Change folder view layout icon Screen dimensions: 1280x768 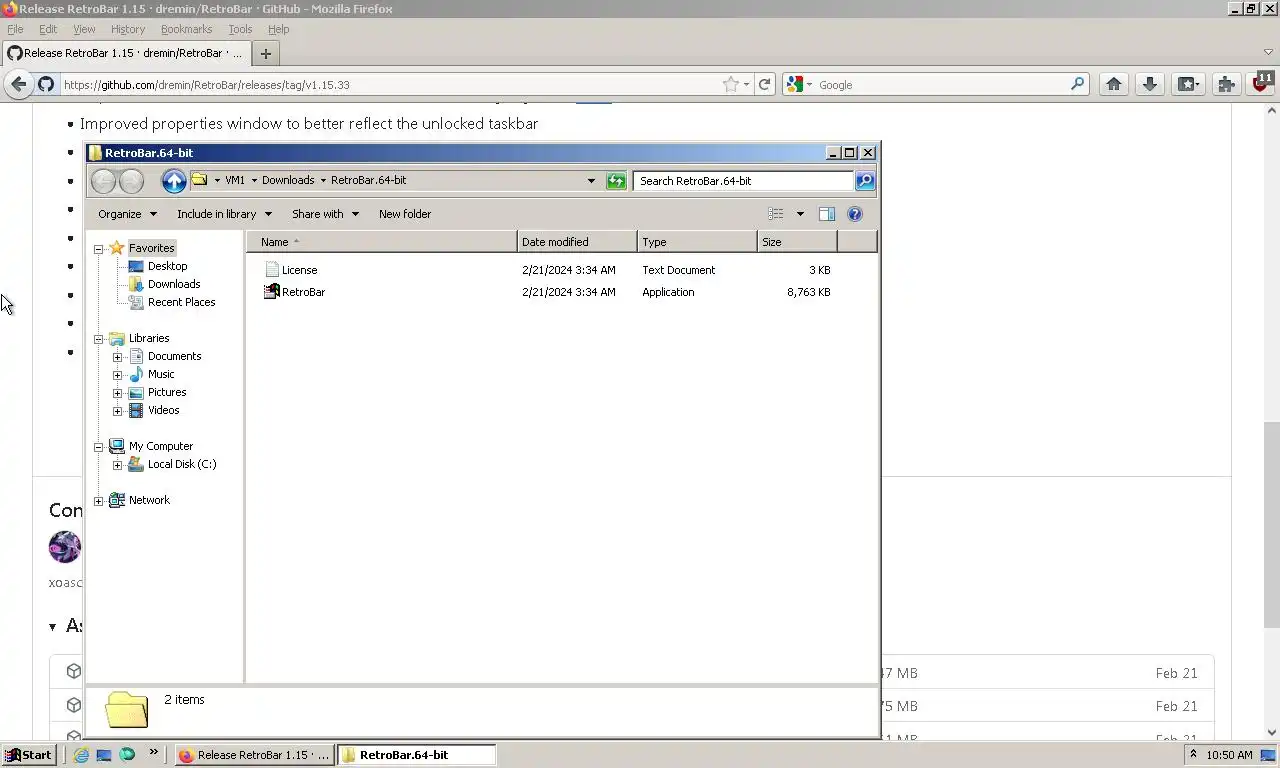pyautogui.click(x=776, y=214)
